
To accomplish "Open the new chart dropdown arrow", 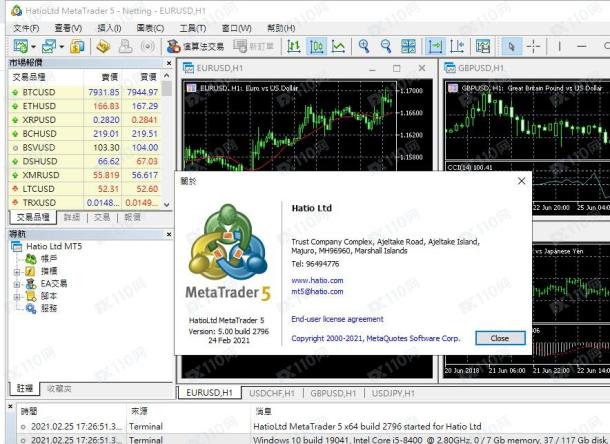I will (x=33, y=47).
